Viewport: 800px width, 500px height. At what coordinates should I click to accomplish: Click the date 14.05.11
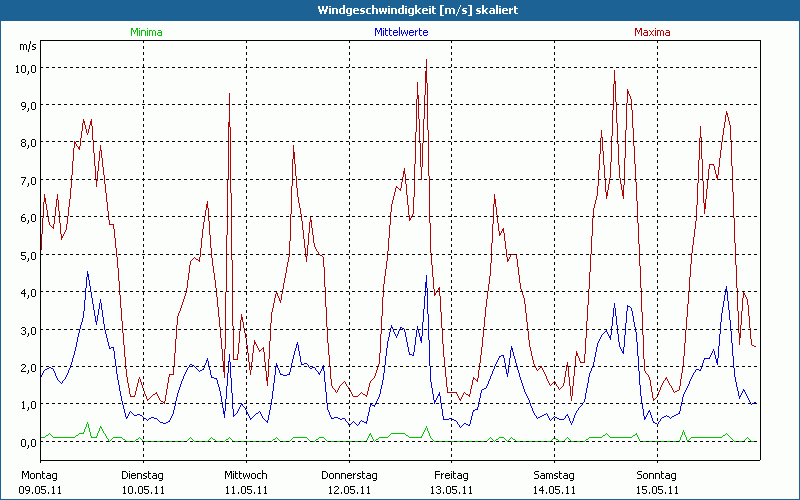pyautogui.click(x=555, y=490)
